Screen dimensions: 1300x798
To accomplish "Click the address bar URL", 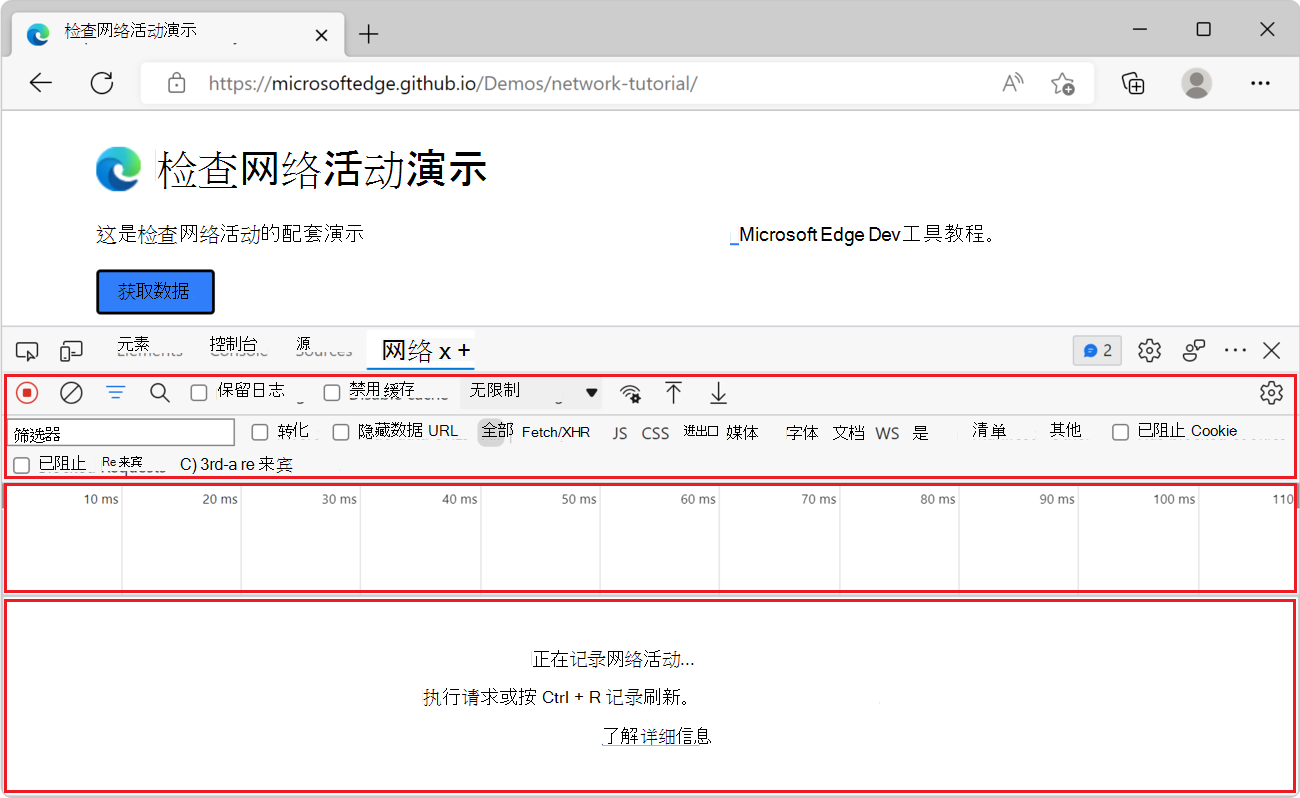I will 453,84.
